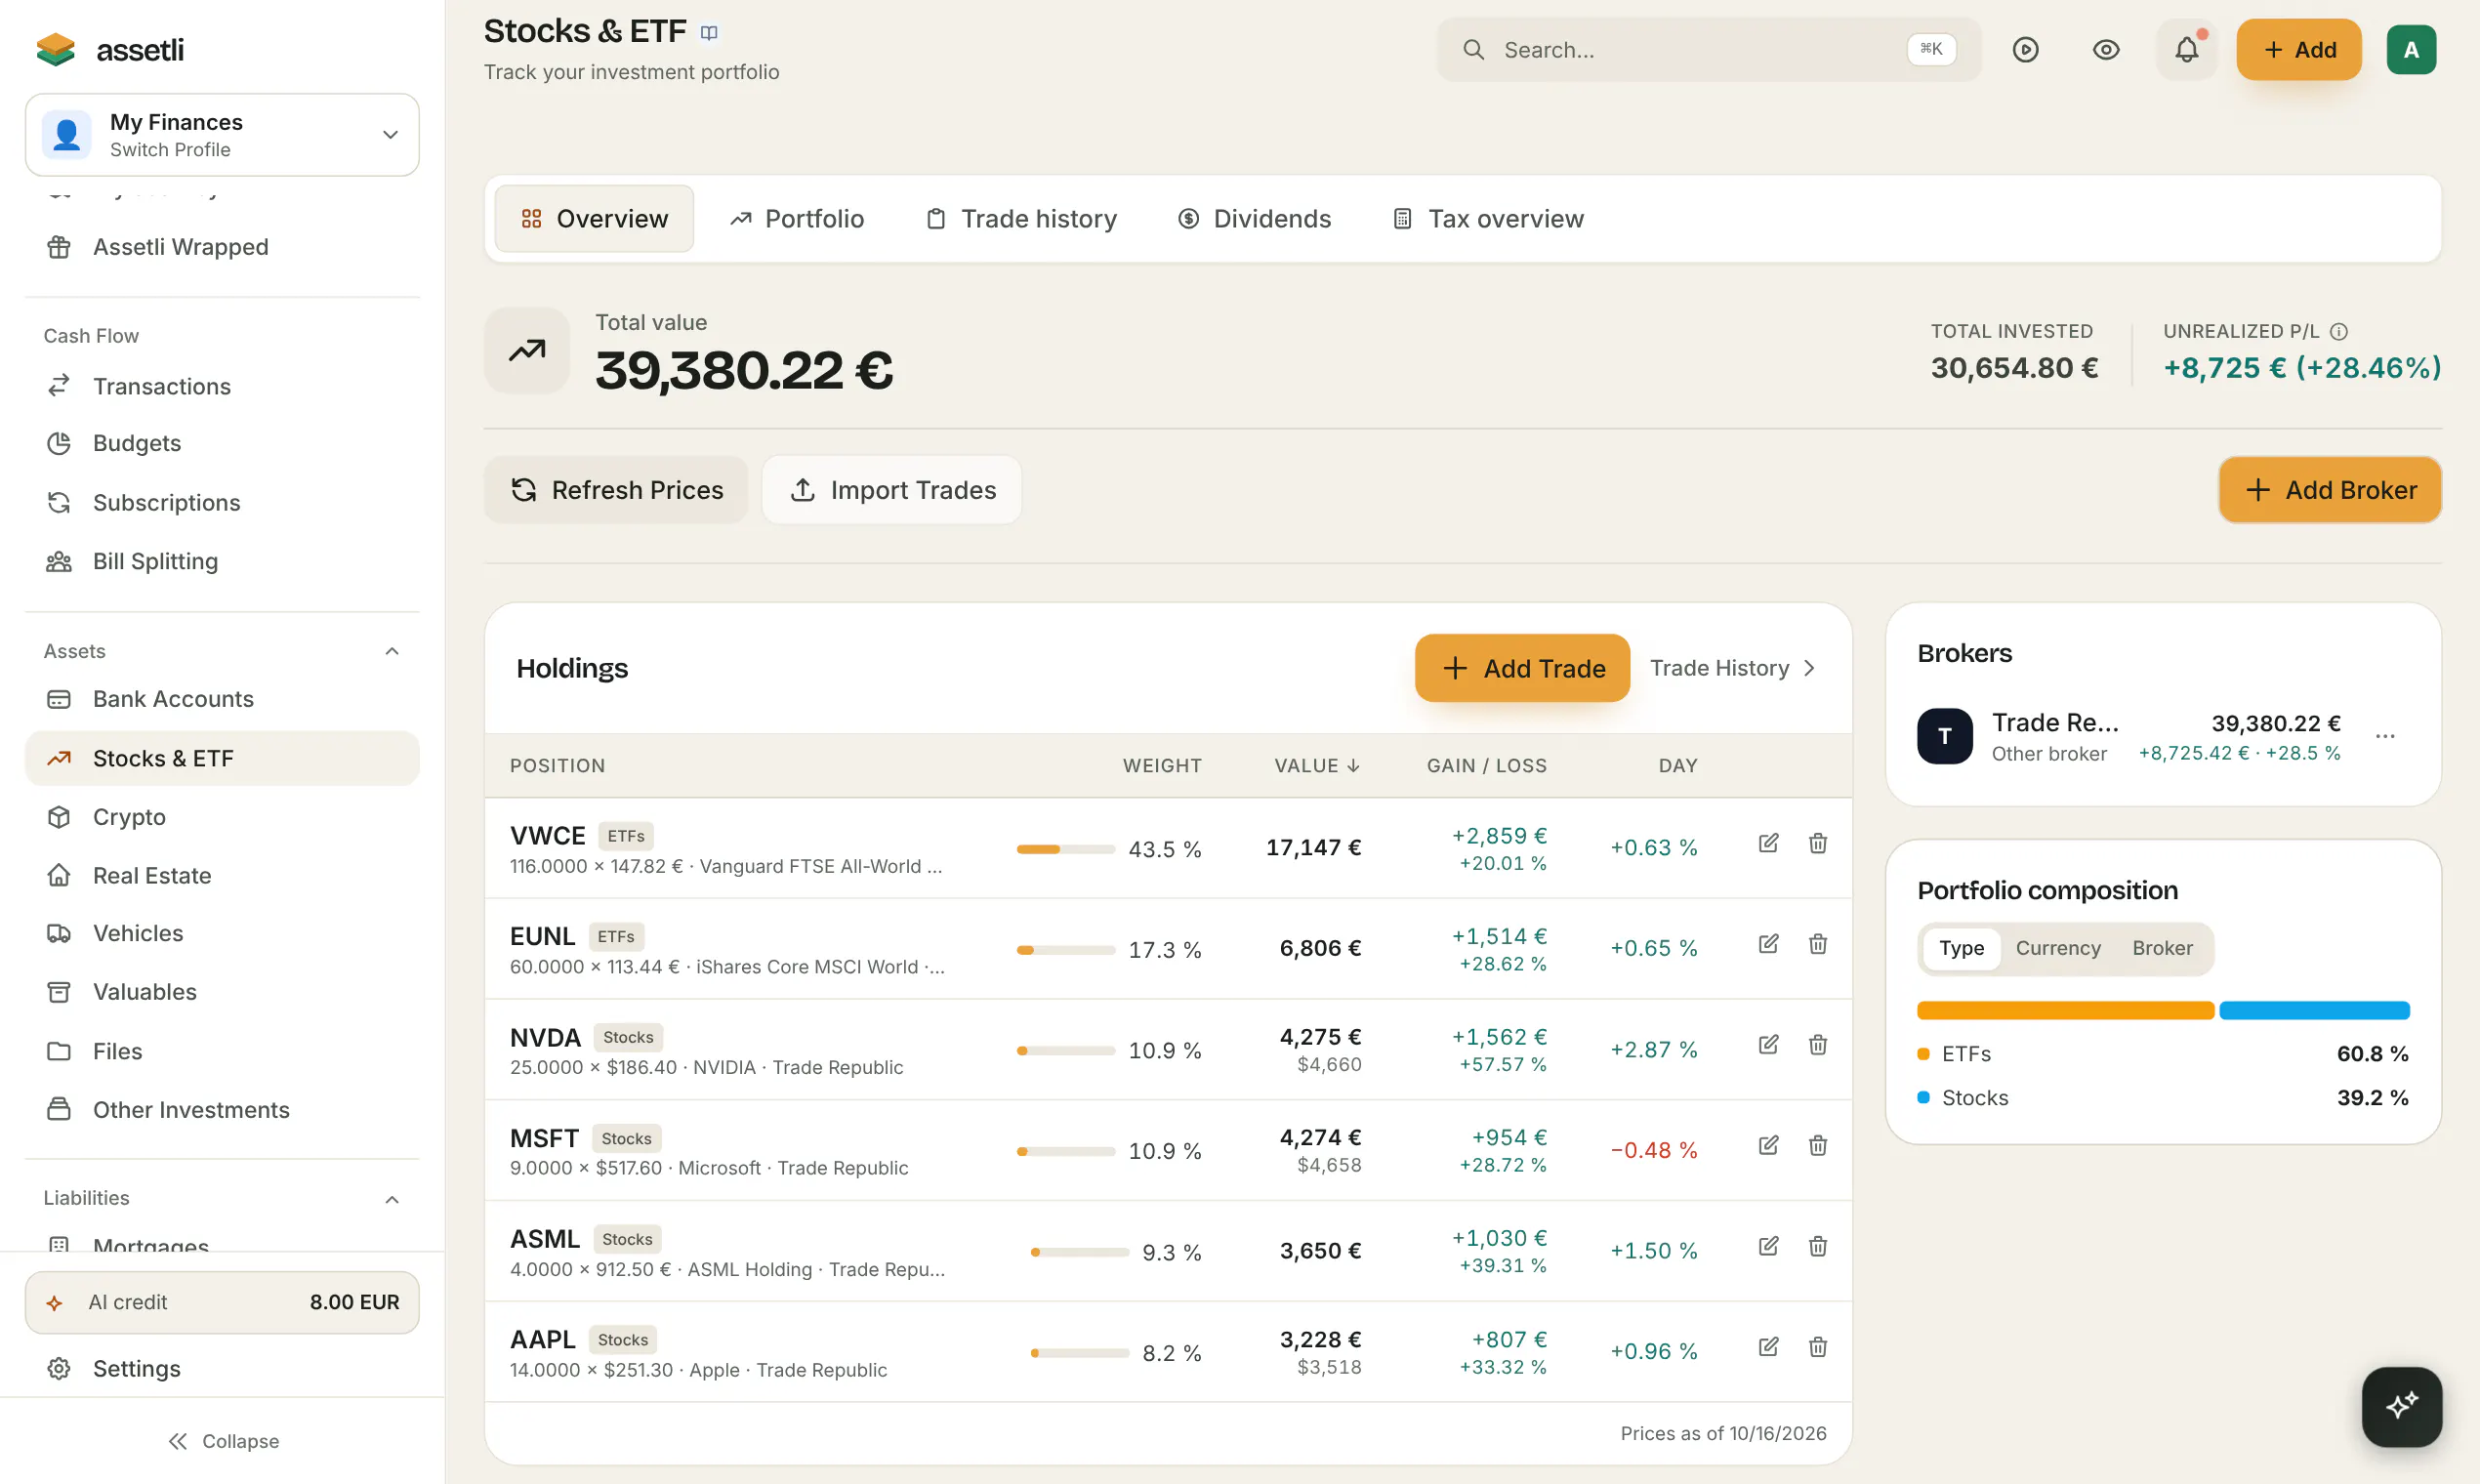Click the AI assistant sparkle button

point(2401,1406)
